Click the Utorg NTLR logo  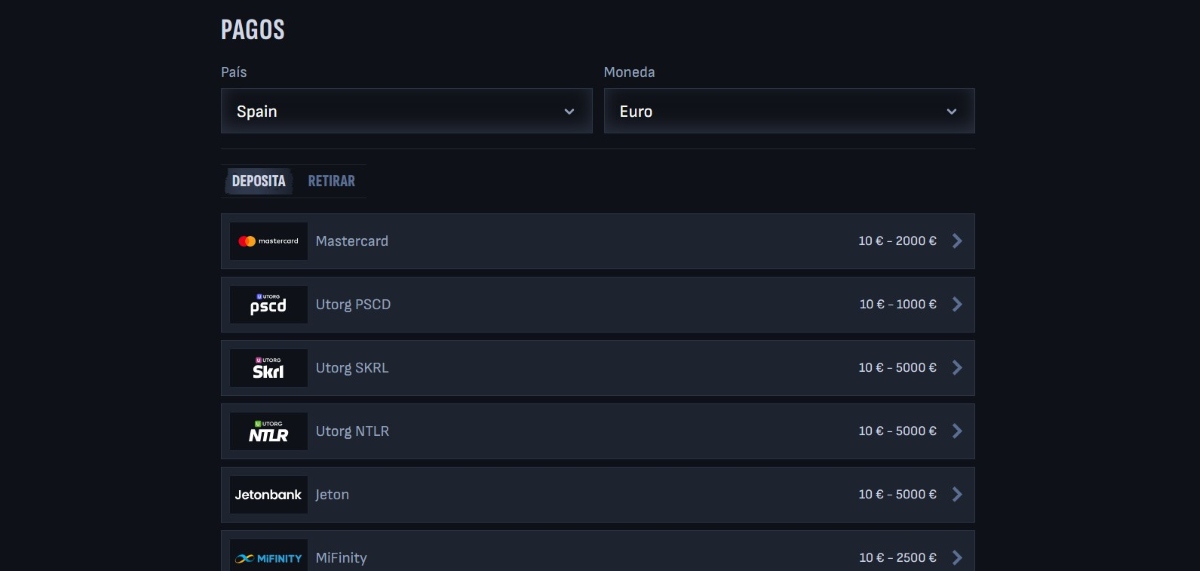268,431
